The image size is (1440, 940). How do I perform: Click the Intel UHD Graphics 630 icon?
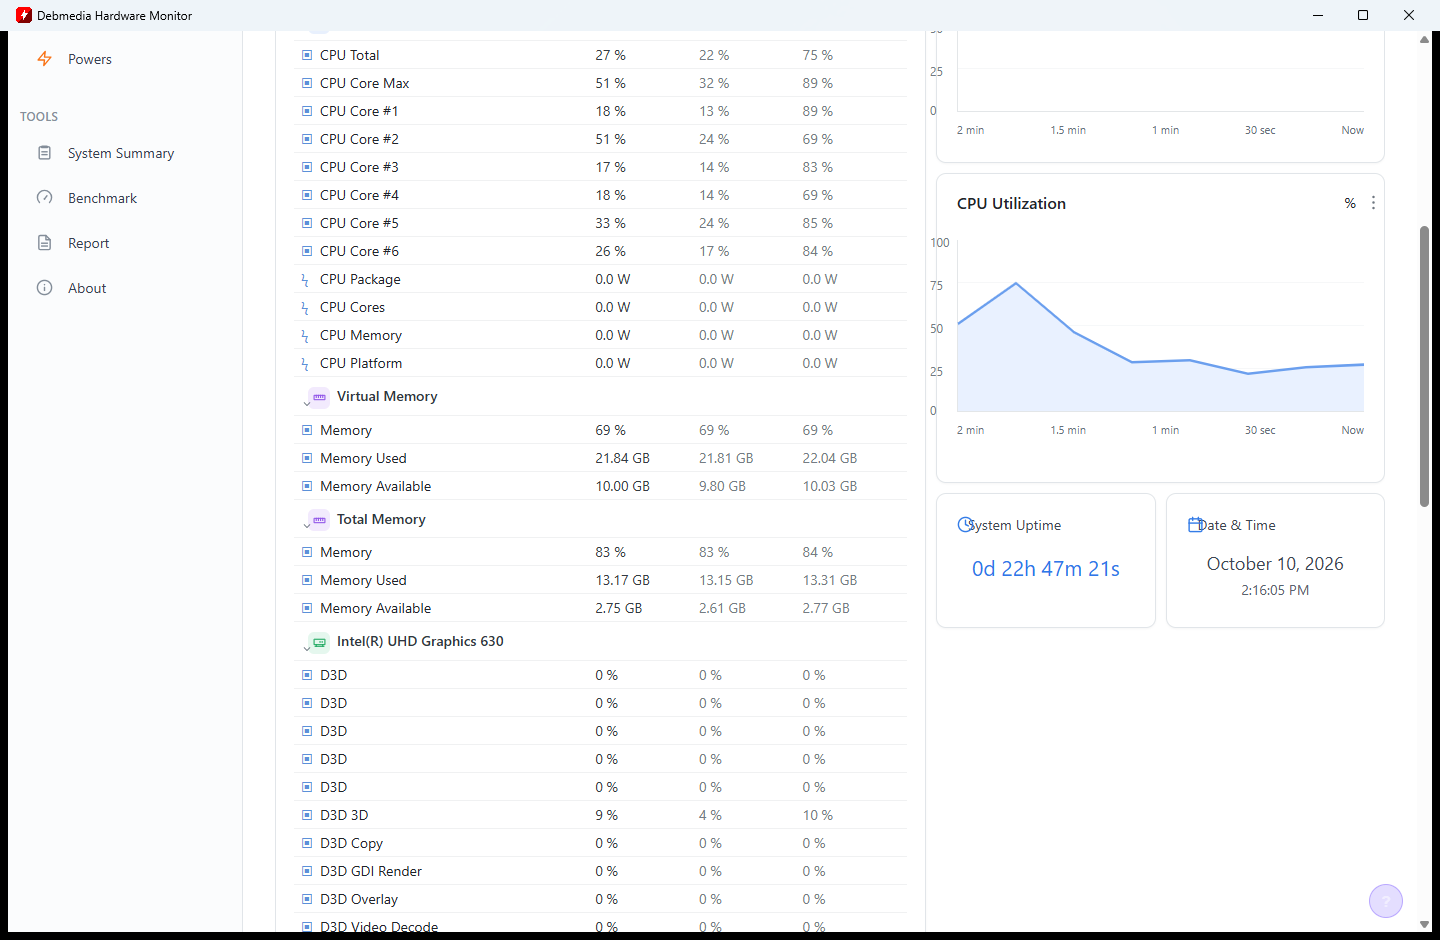319,642
